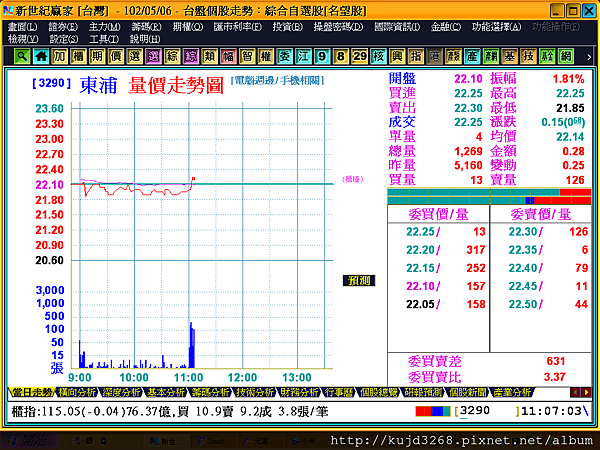The height and width of the screenshot is (450, 600).
Task: Open the 說明(H) menu
Action: tap(145, 39)
